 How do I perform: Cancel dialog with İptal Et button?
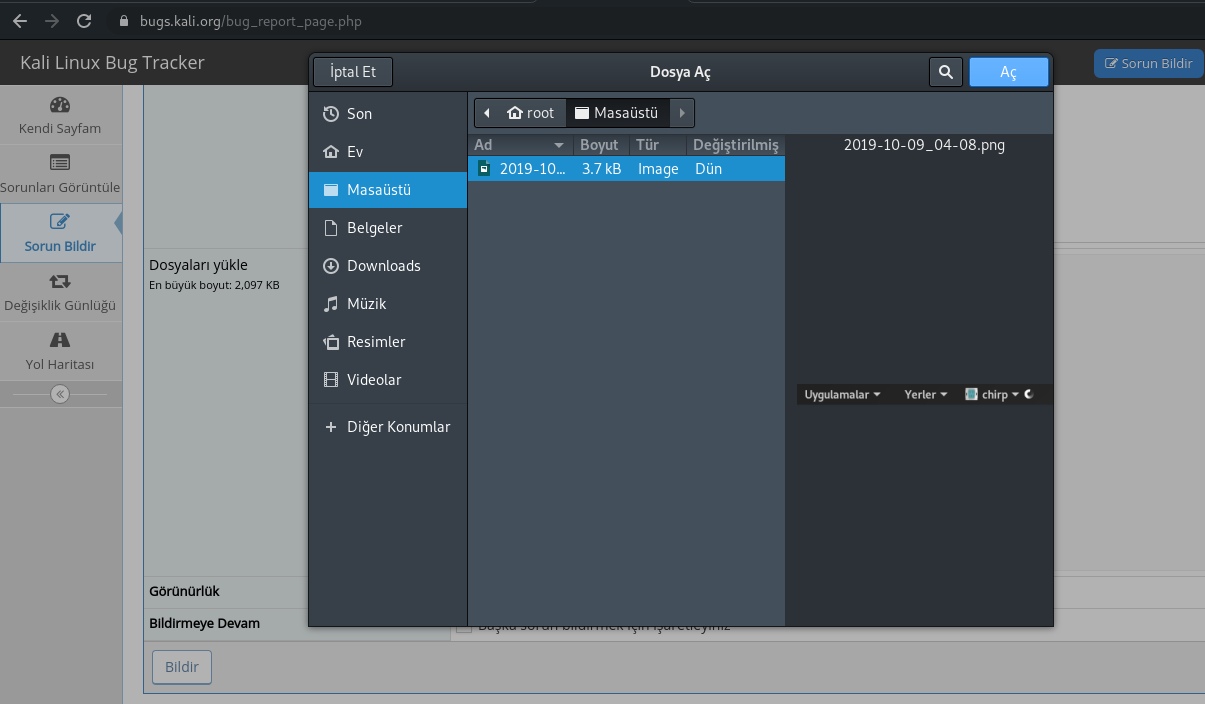tap(353, 72)
